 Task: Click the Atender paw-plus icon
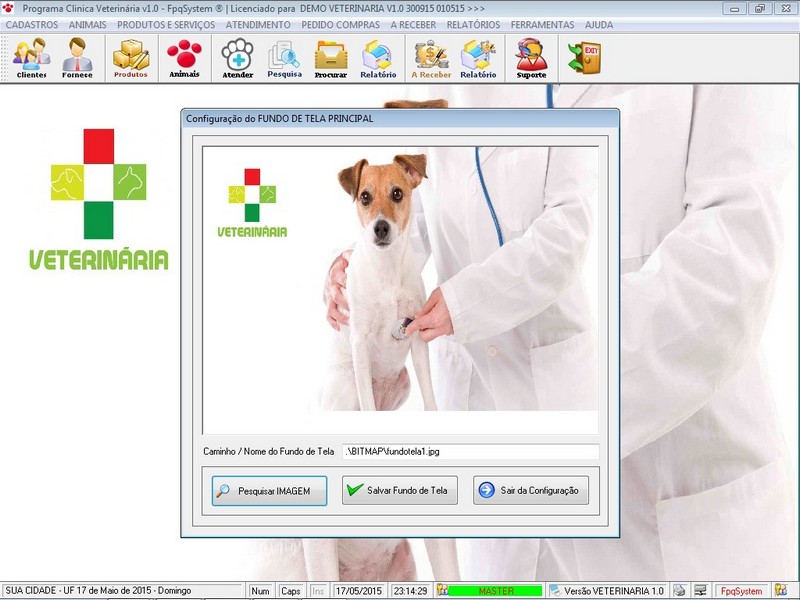238,58
